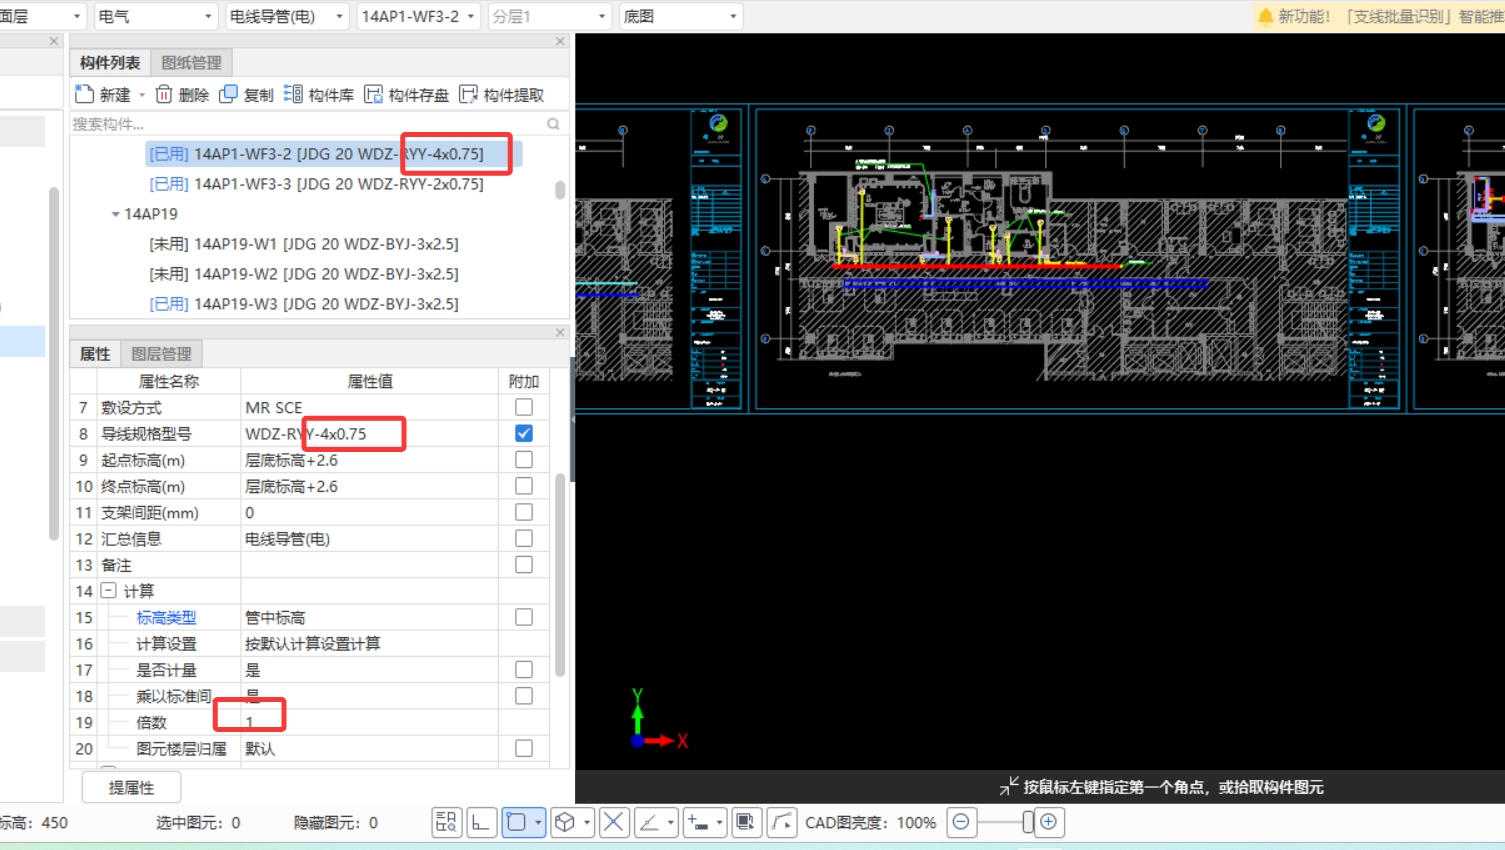Close the component list panel
The image size is (1505, 850).
coord(560,42)
